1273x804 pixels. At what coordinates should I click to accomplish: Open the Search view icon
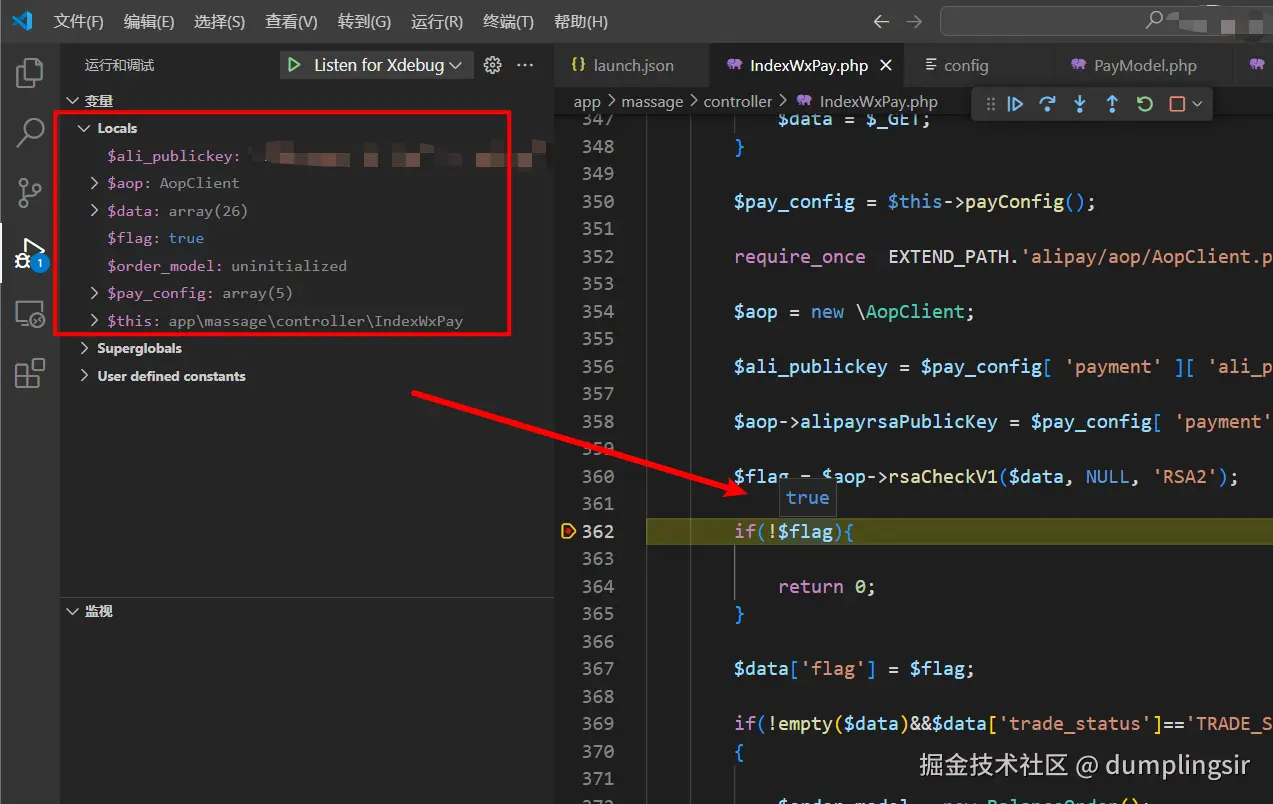tap(30, 131)
